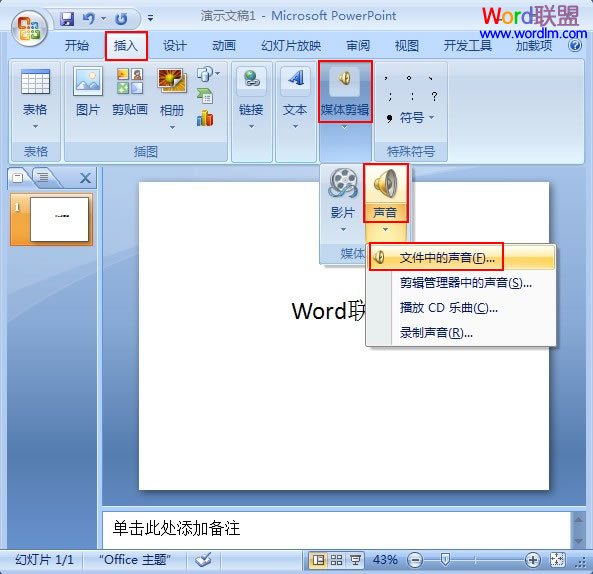Expand the 符号 symbol dropdown
The image size is (593, 574).
click(x=432, y=118)
